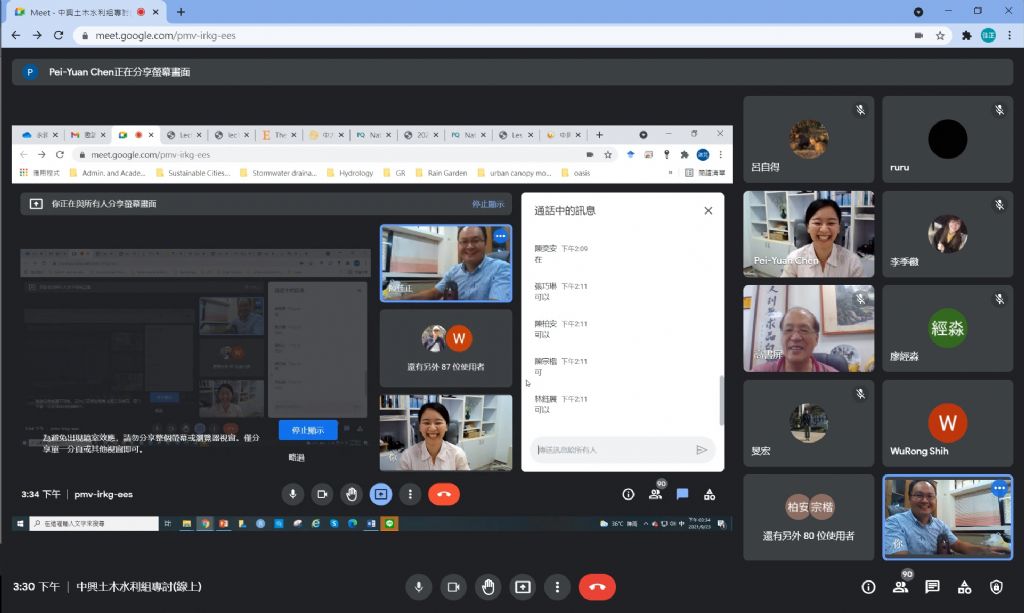Bookmark this page with the star icon

pyautogui.click(x=941, y=35)
